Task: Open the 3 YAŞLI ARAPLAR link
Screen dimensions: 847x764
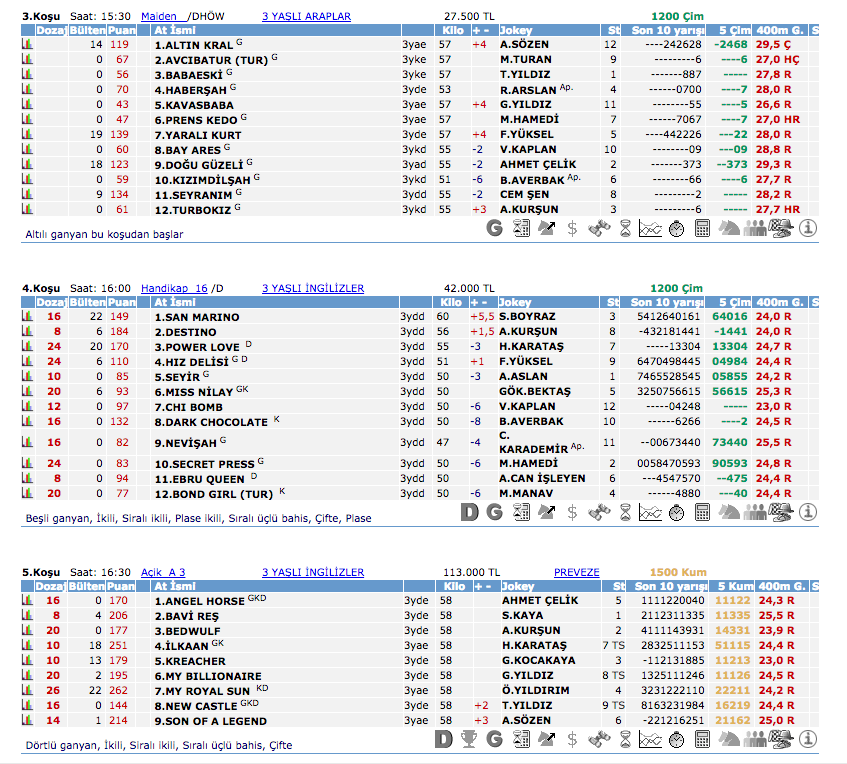Action: point(306,17)
